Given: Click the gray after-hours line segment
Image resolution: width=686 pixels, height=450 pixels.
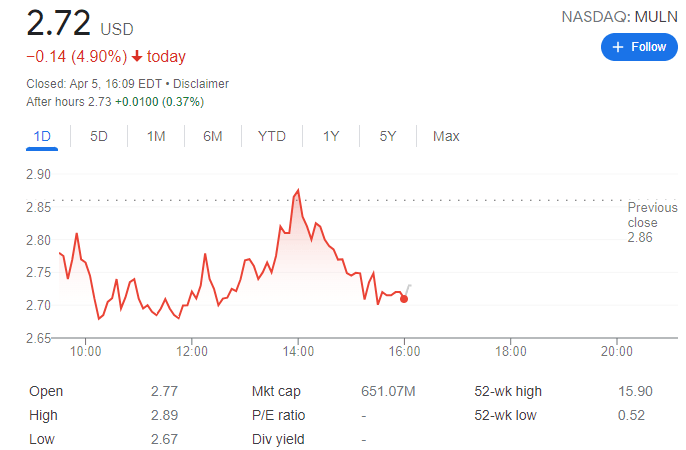Looking at the screenshot, I should pos(408,291).
